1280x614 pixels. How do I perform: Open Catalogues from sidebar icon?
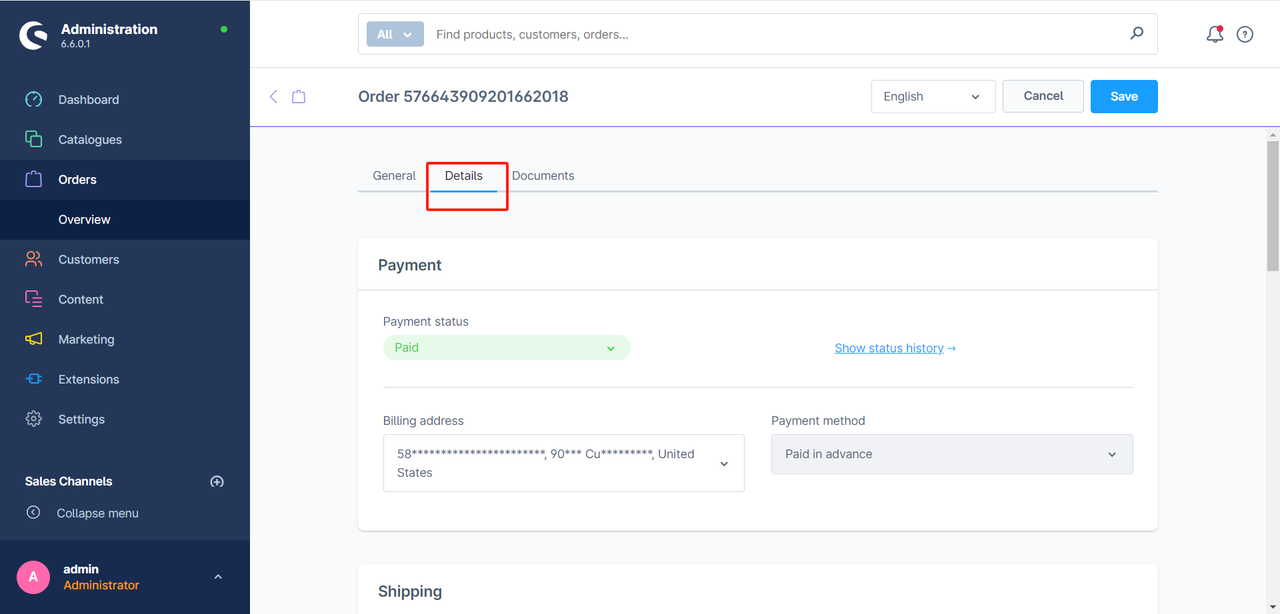coord(34,140)
